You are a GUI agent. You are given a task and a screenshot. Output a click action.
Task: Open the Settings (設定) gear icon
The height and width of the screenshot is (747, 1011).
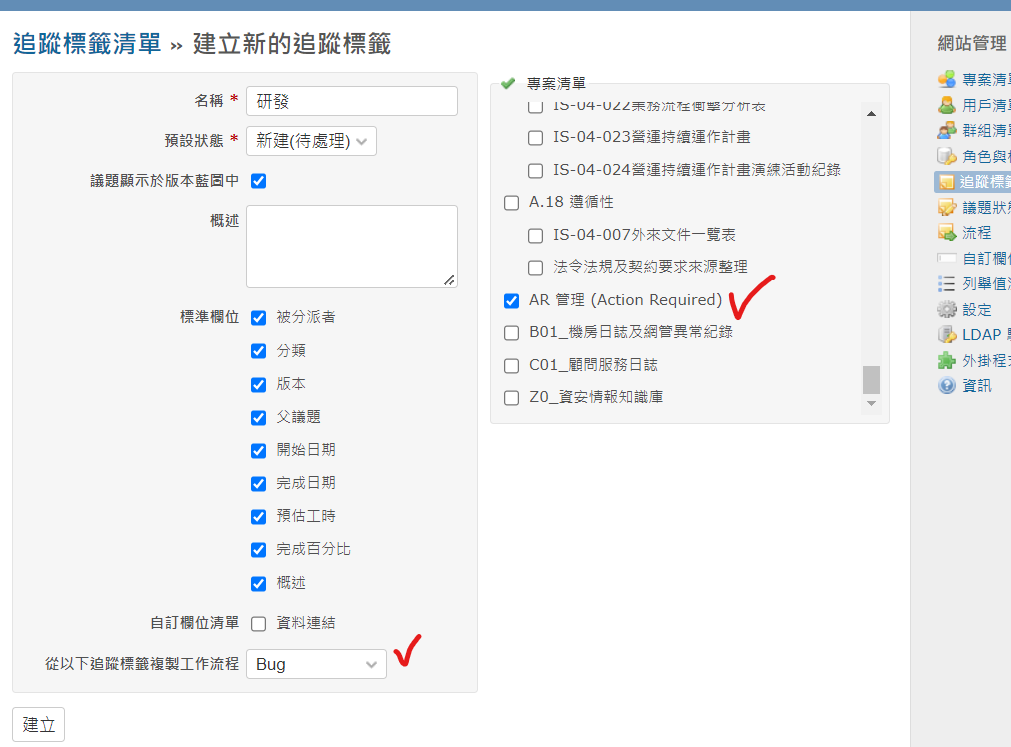pos(946,309)
